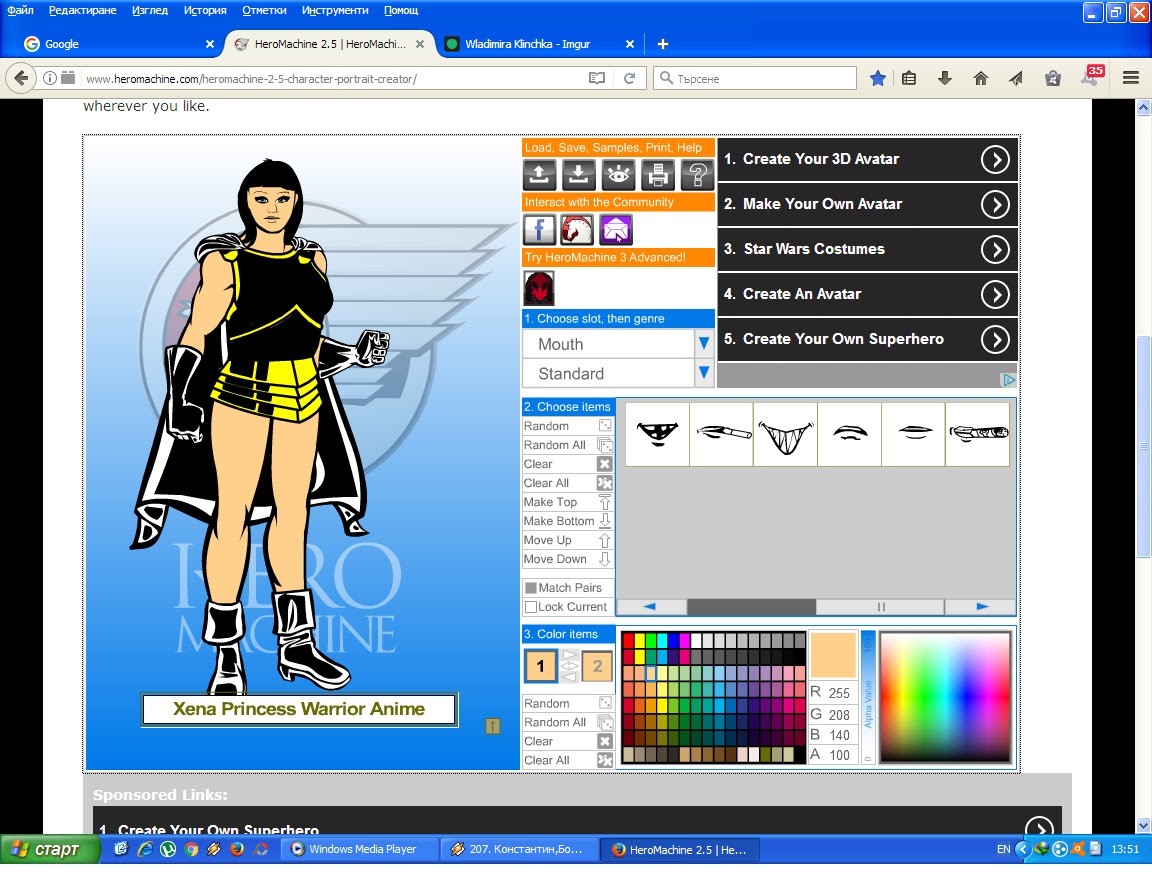1152x885 pixels.
Task: Bookmark this page with star icon
Action: (877, 79)
